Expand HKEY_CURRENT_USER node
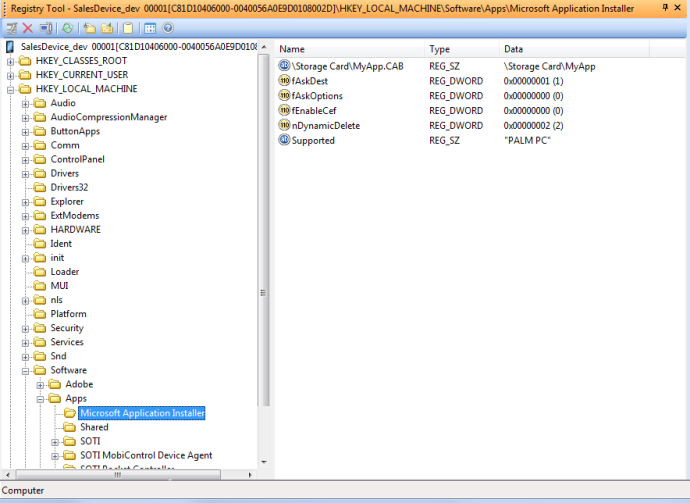This screenshot has height=503, width=690. 10,76
